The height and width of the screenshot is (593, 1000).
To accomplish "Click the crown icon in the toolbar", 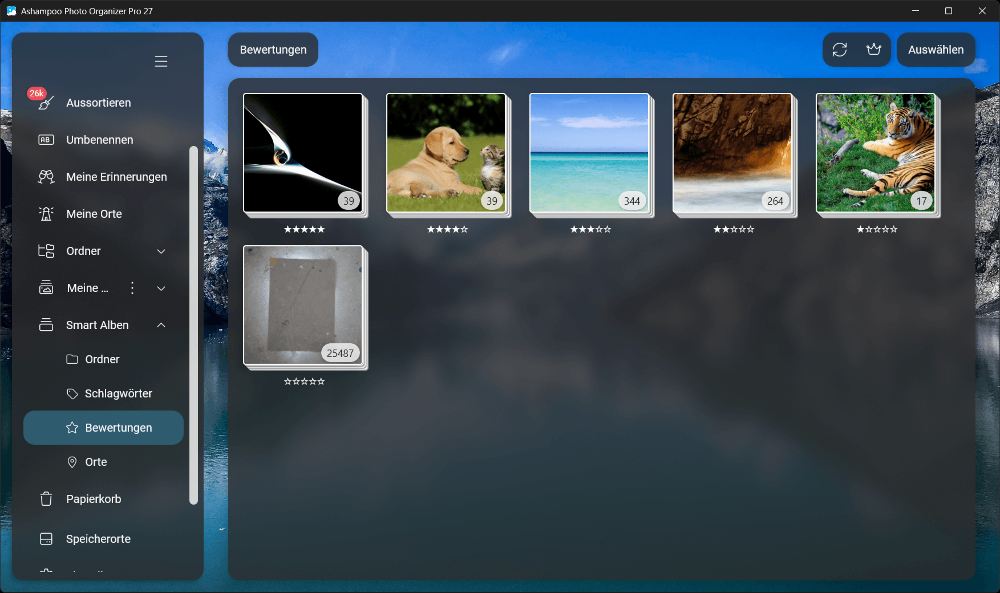I will 874,50.
